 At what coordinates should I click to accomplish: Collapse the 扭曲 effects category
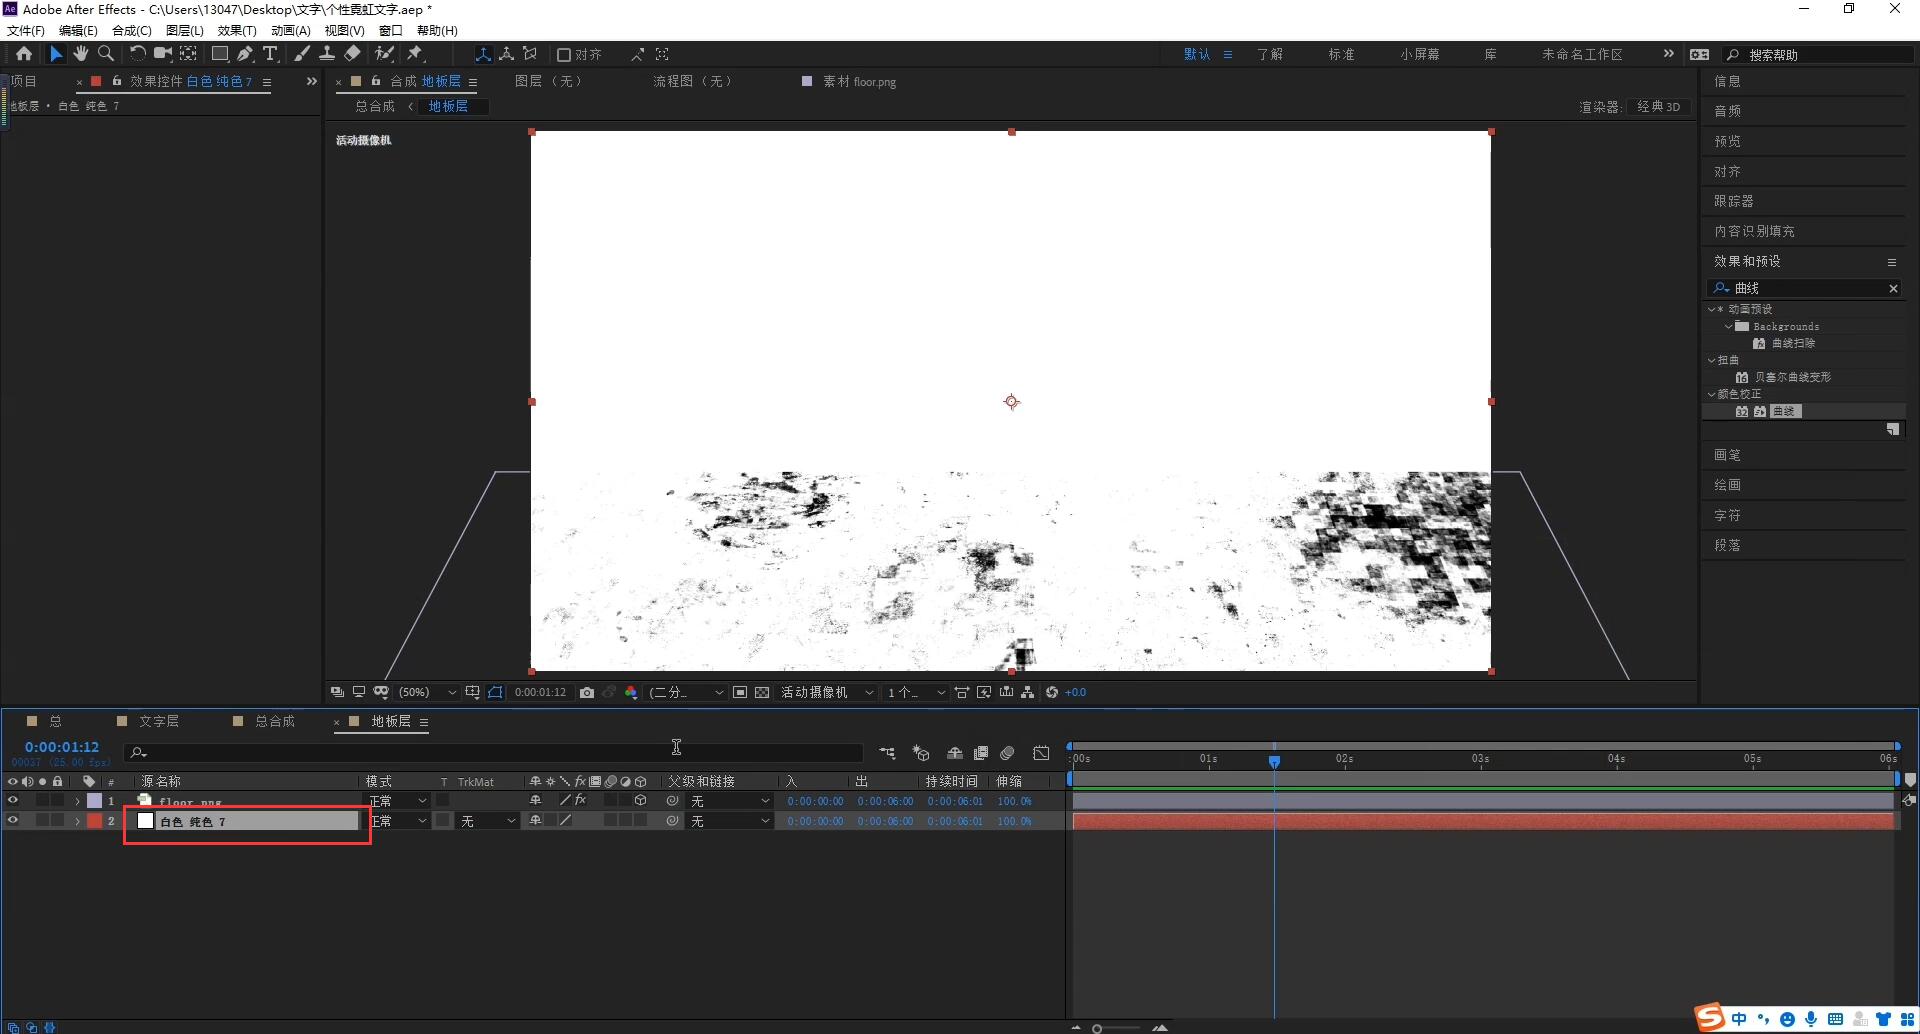click(x=1711, y=360)
